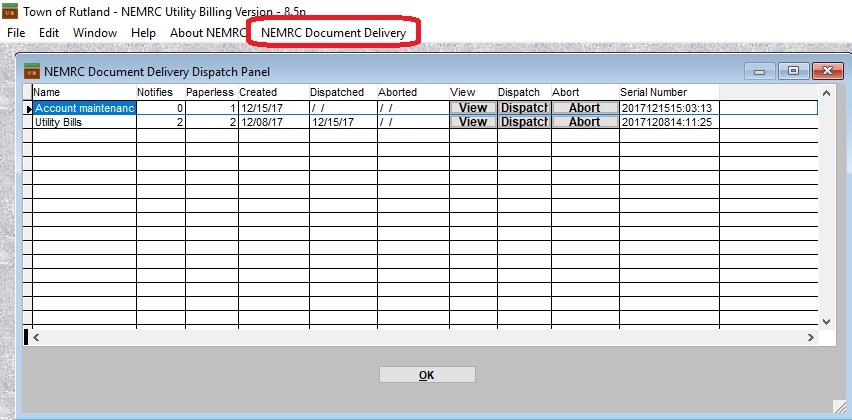Abort the Utility Bills delivery
Screen dimensions: 852x420
585,122
